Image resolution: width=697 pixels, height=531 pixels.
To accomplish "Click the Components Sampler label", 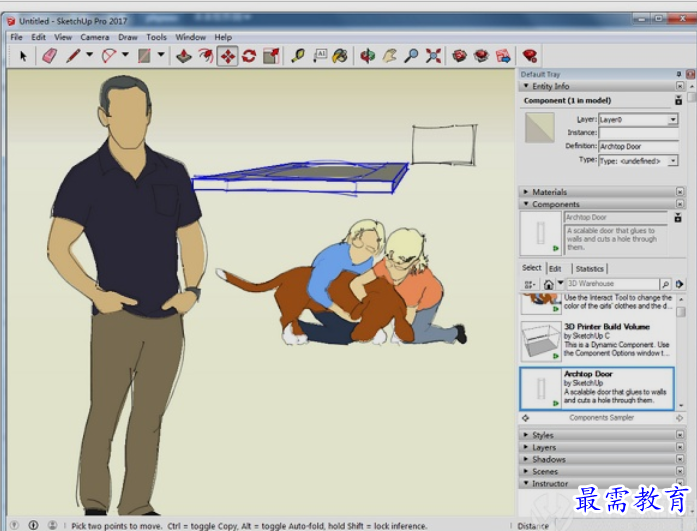I will pos(601,417).
